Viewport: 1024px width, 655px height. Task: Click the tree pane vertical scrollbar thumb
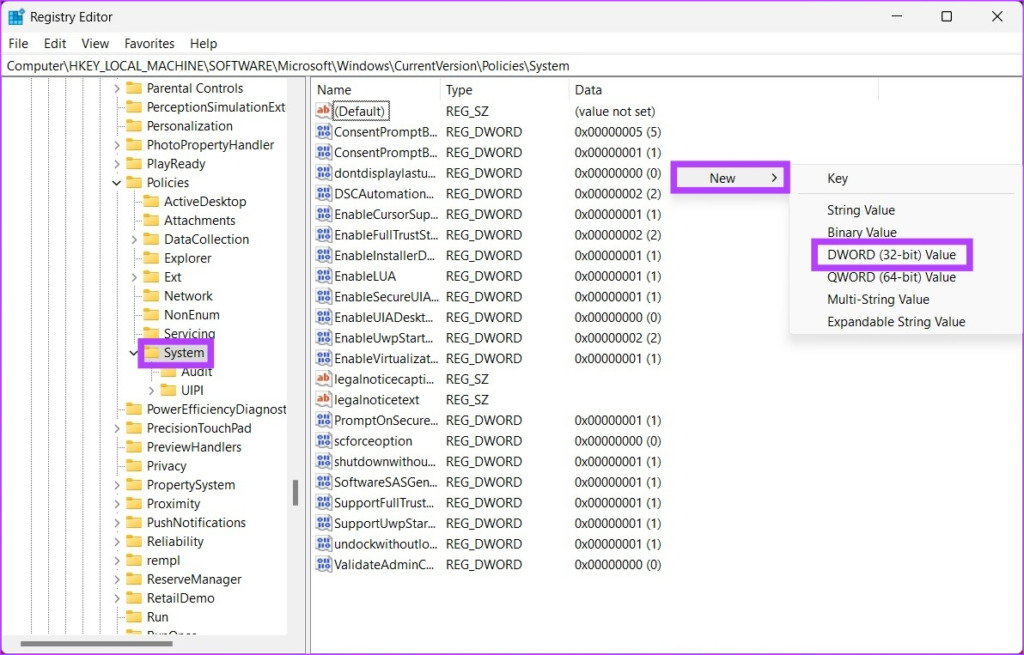point(295,493)
